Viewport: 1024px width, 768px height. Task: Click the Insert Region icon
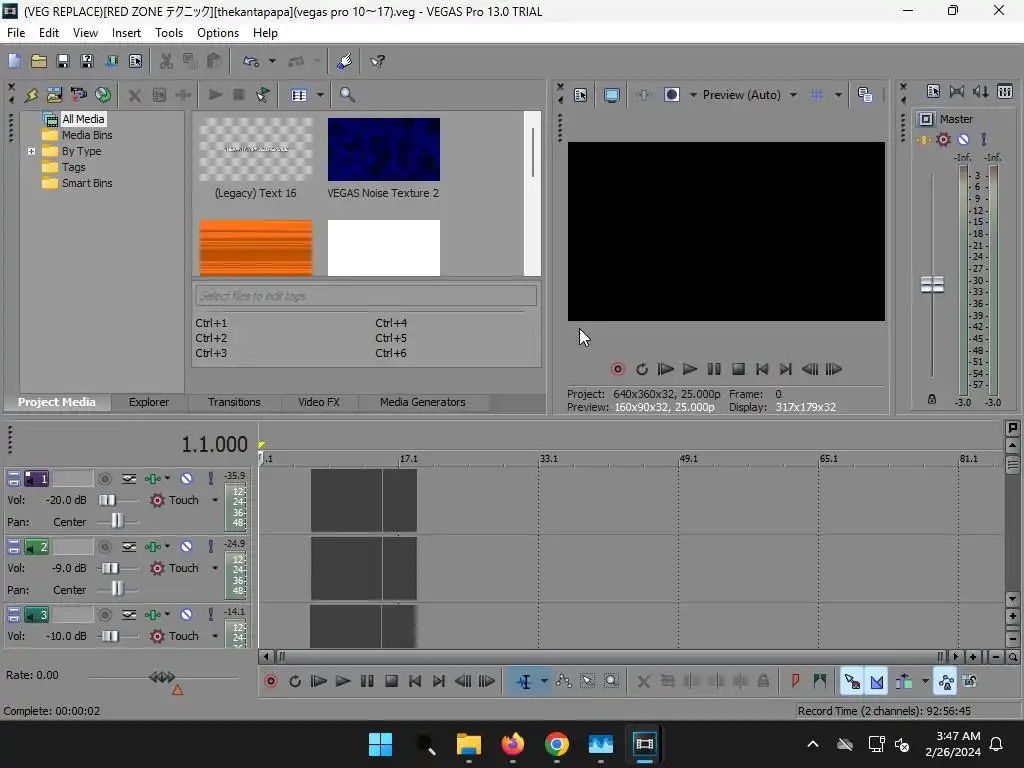point(820,682)
